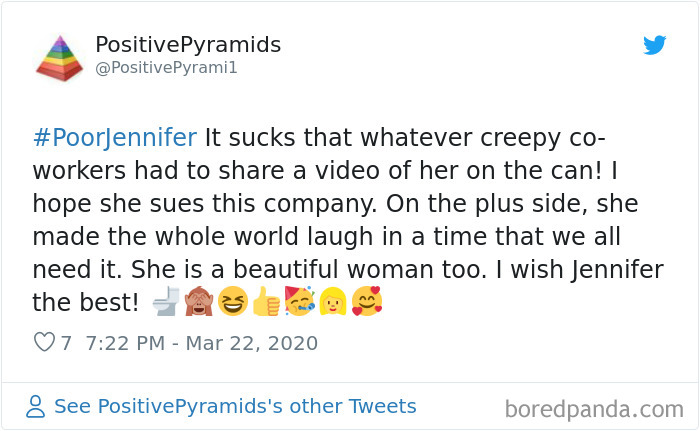This screenshot has width=700, height=431.
Task: Click the Twitter bird logo
Action: click(654, 45)
